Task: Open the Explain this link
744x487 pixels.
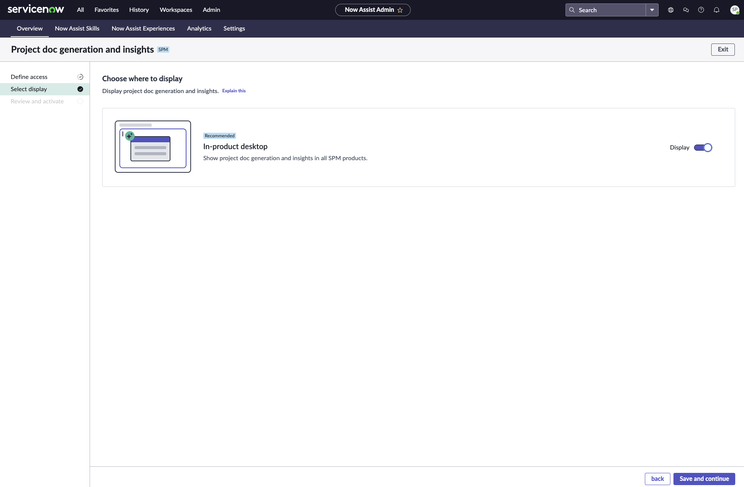Action: (234, 91)
